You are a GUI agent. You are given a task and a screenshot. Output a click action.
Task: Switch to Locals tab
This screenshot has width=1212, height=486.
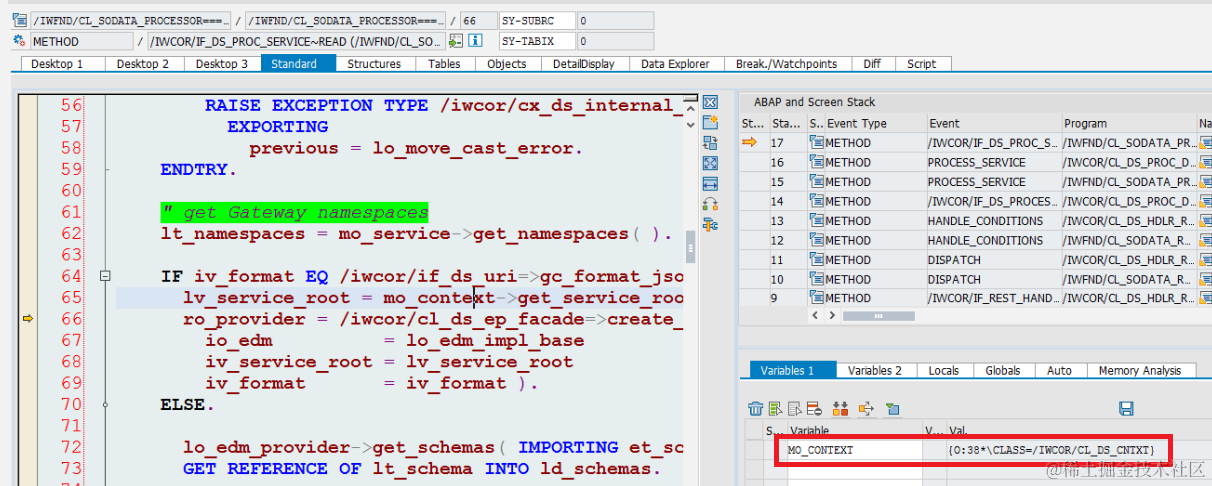(944, 370)
